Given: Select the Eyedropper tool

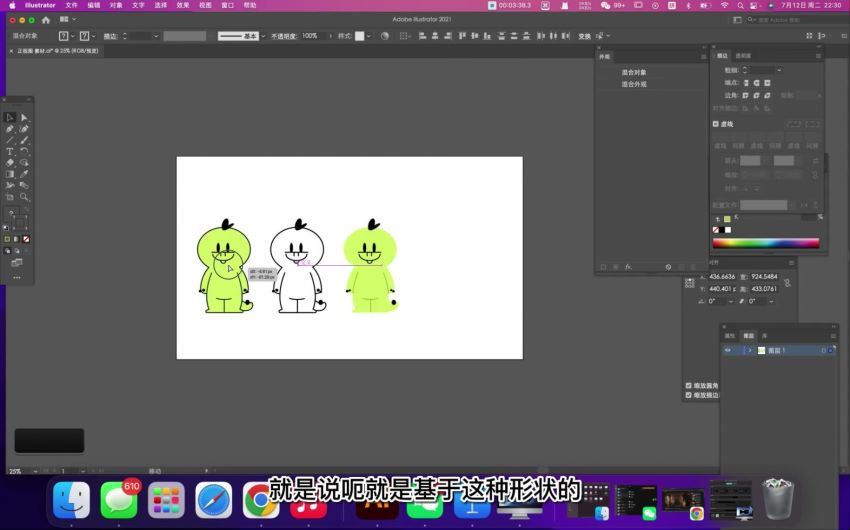Looking at the screenshot, I should [x=24, y=174].
